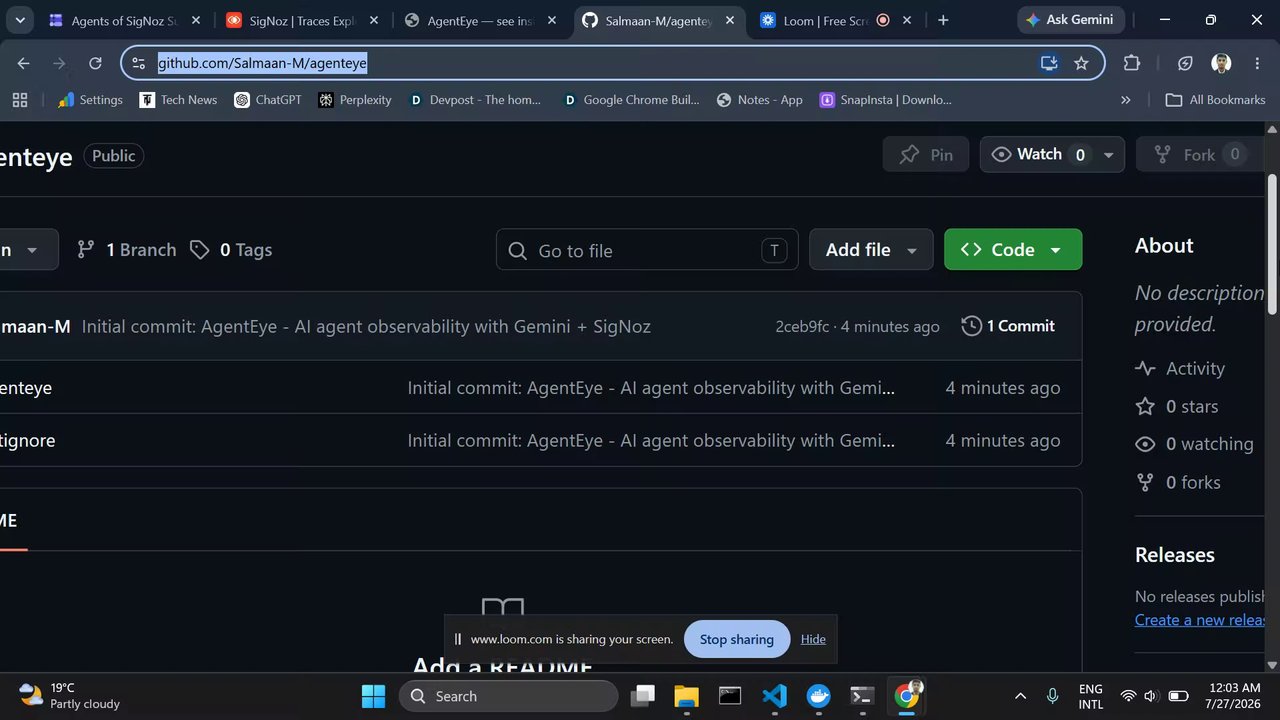Open the weather widget showing 19°C
Viewport: 1280px width, 720px height.
click(70, 696)
